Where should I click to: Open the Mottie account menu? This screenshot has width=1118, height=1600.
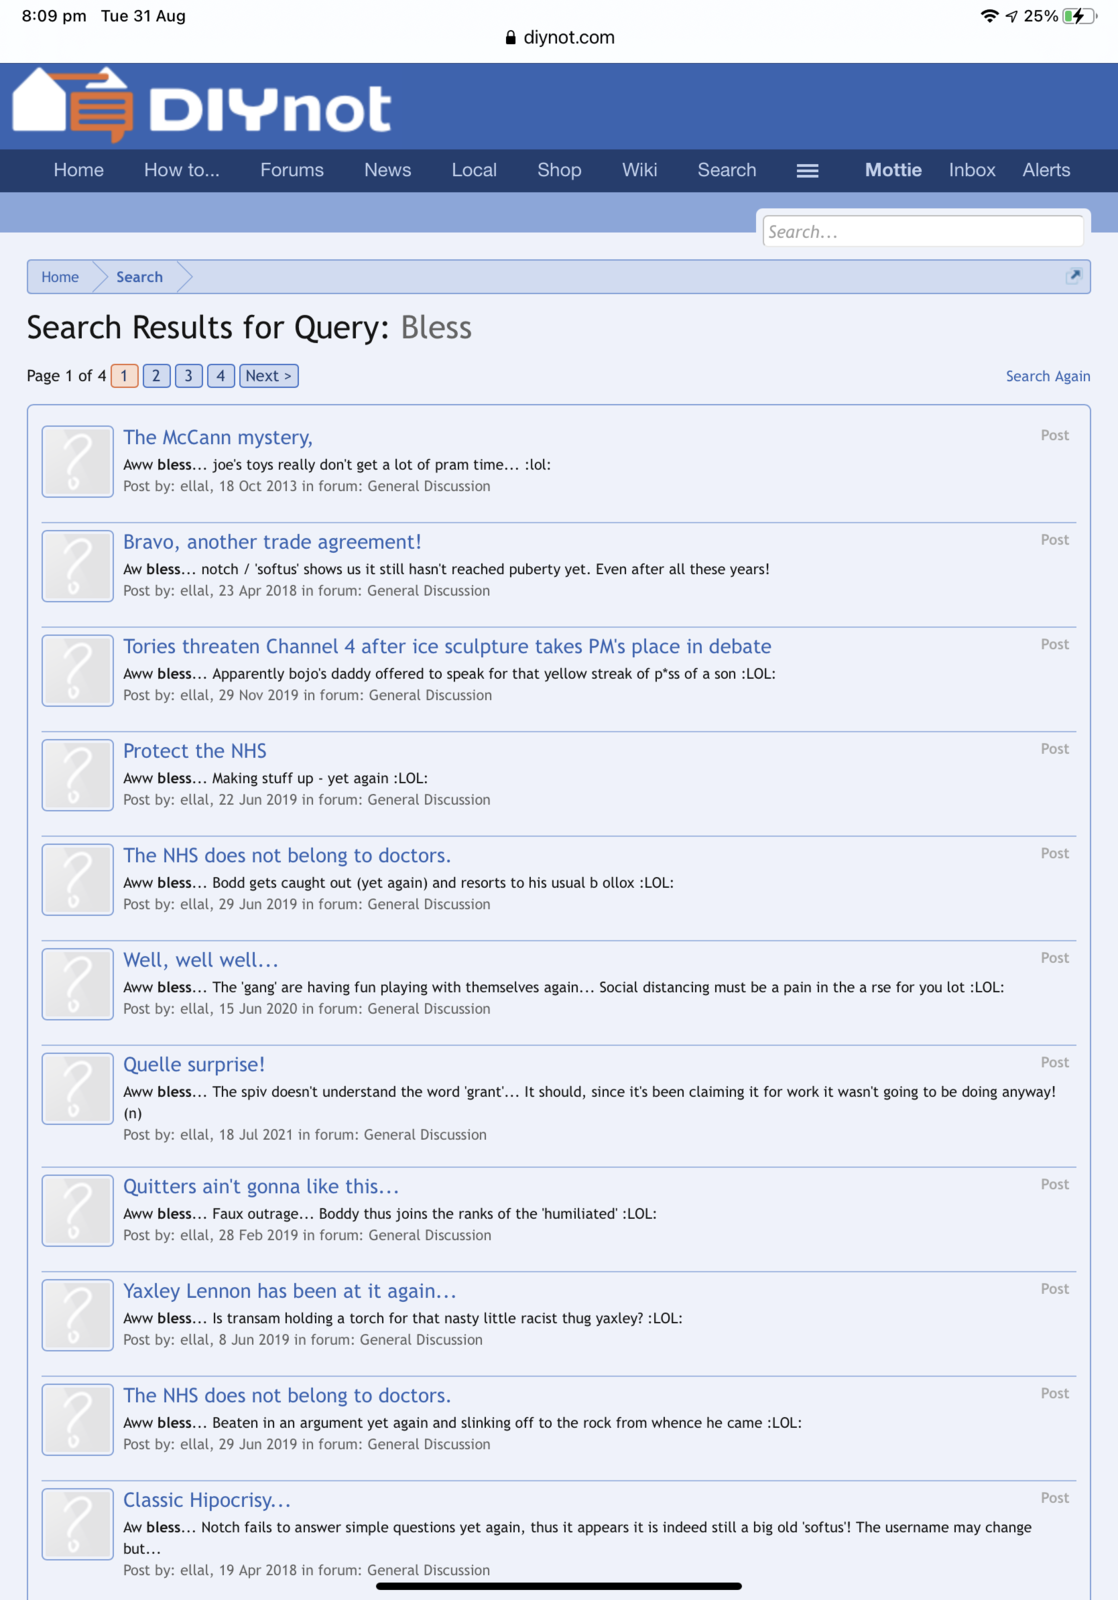click(893, 170)
